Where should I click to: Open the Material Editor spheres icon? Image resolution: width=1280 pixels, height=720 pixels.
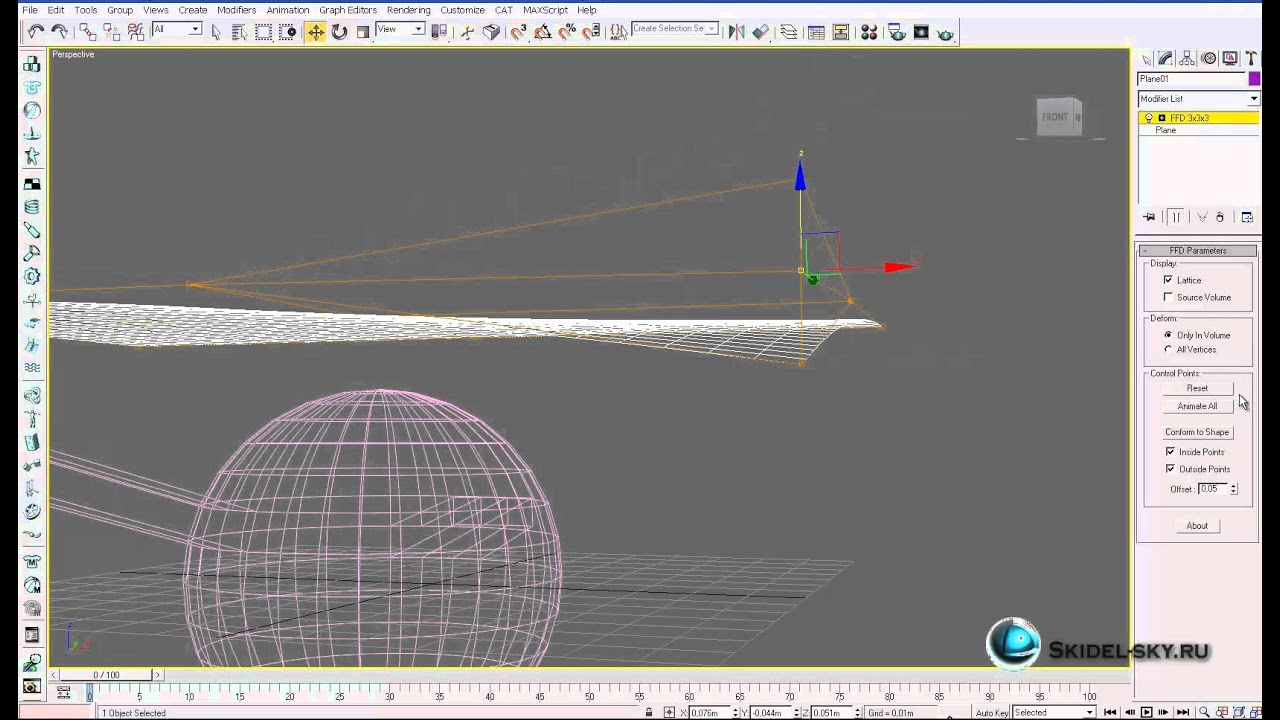tap(869, 32)
